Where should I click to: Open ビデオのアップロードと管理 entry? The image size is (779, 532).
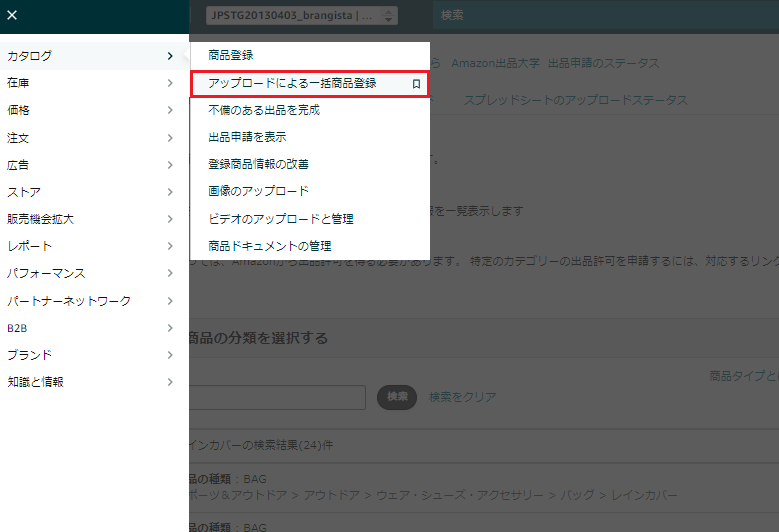pyautogui.click(x=280, y=218)
